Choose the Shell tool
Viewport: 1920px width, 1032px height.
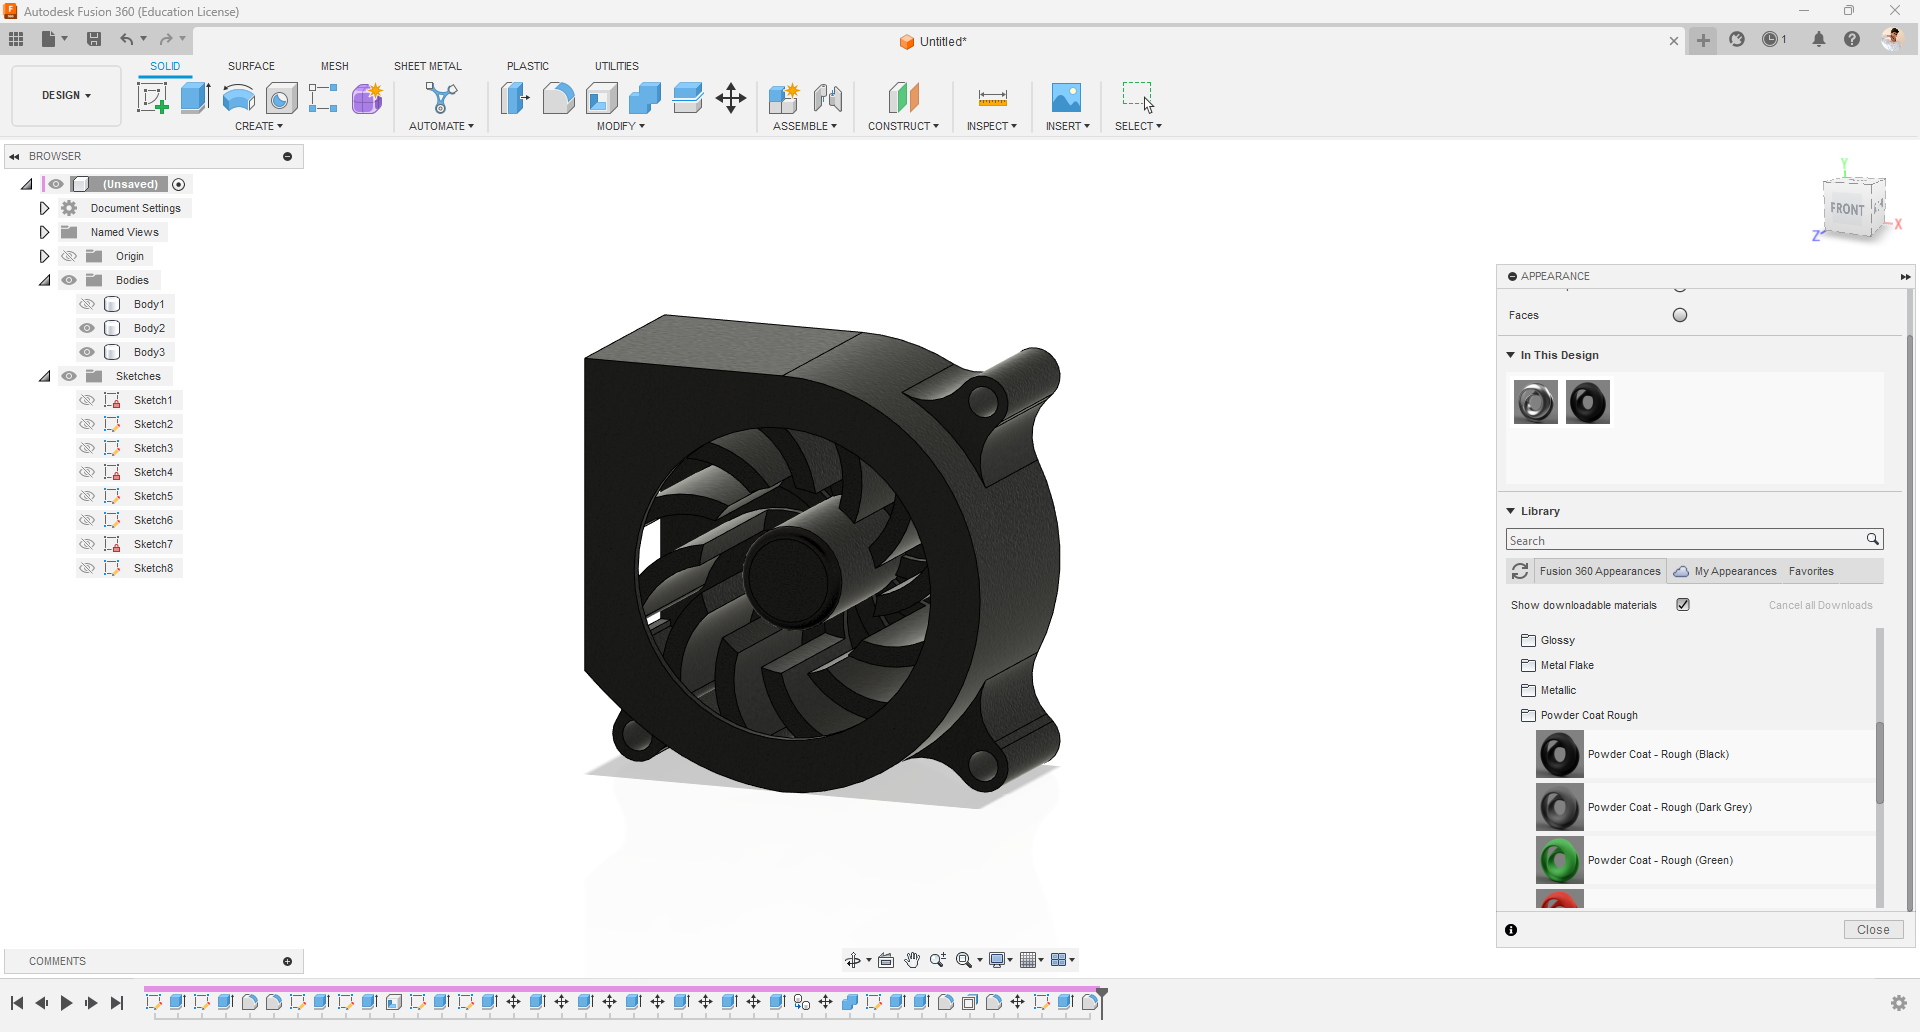click(602, 98)
